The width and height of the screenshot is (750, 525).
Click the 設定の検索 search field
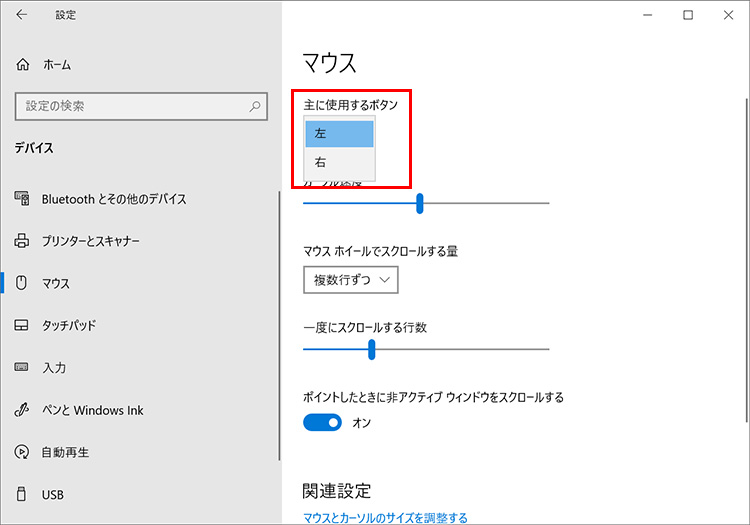(130, 106)
